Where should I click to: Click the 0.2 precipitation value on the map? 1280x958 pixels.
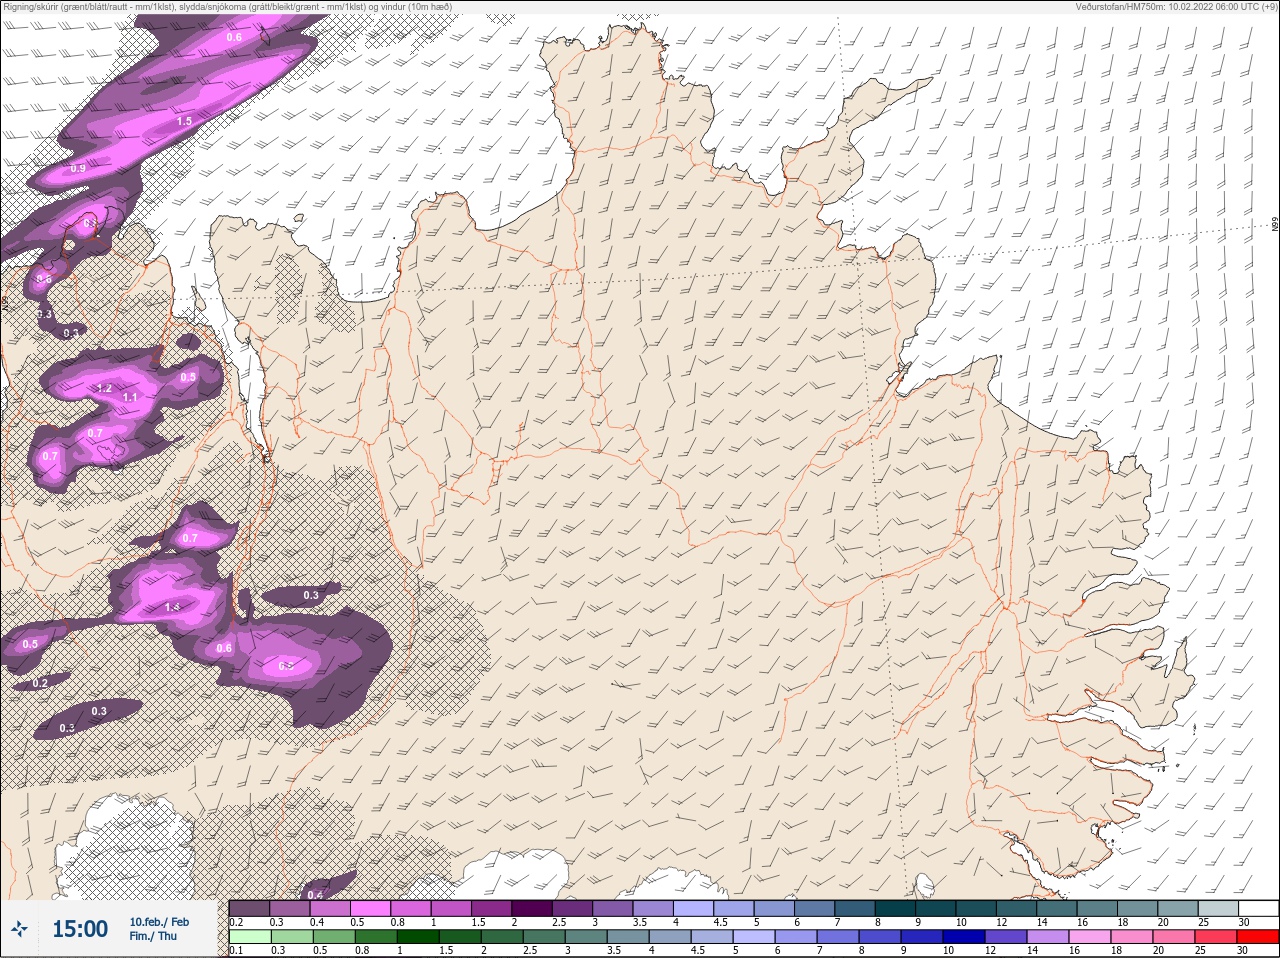pyautogui.click(x=40, y=684)
